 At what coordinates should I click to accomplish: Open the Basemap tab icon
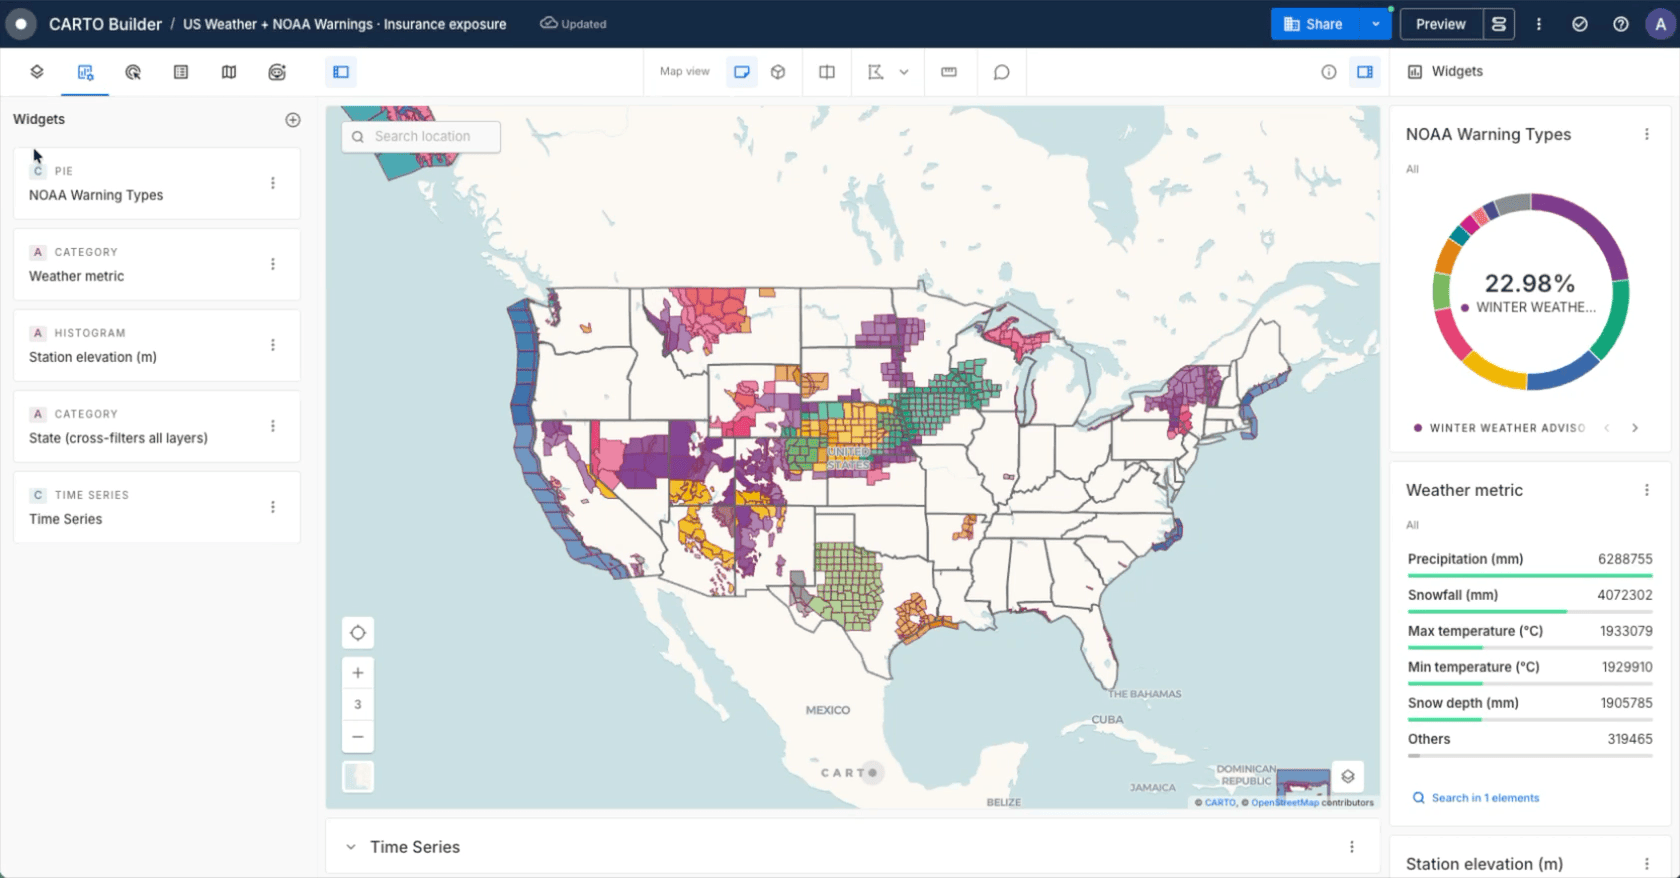pyautogui.click(x=229, y=72)
